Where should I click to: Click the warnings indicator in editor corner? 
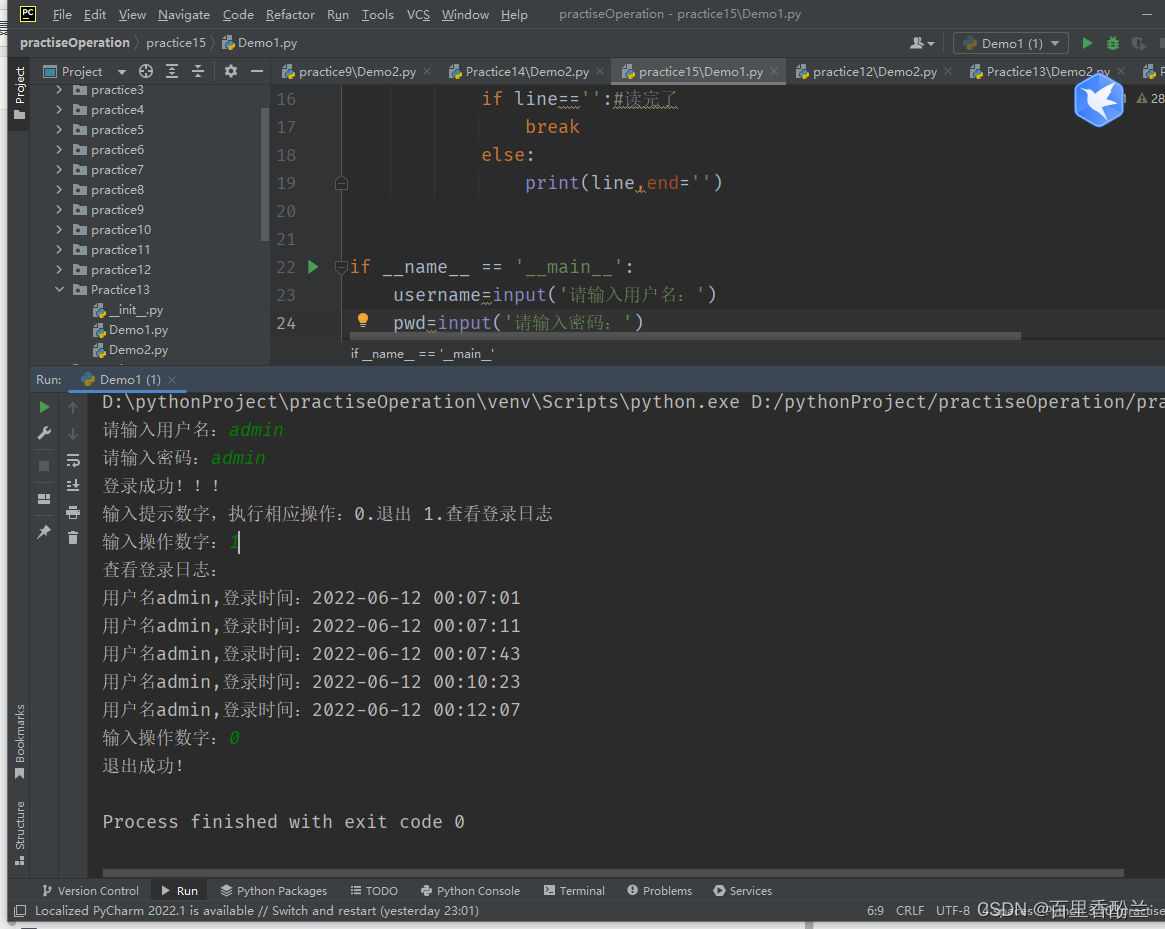click(1150, 98)
